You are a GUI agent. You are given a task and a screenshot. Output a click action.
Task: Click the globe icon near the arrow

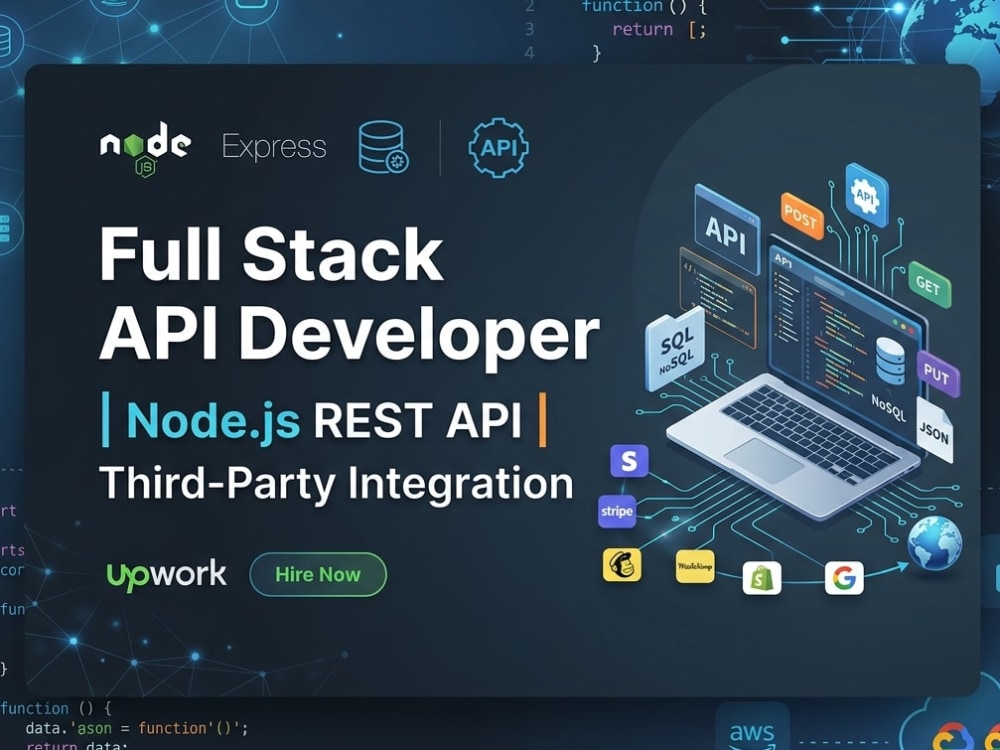[935, 543]
